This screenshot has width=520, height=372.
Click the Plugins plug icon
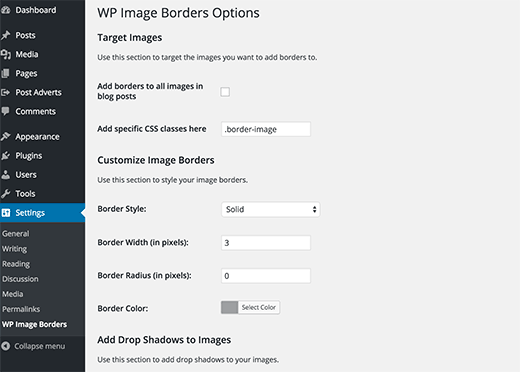(5, 156)
